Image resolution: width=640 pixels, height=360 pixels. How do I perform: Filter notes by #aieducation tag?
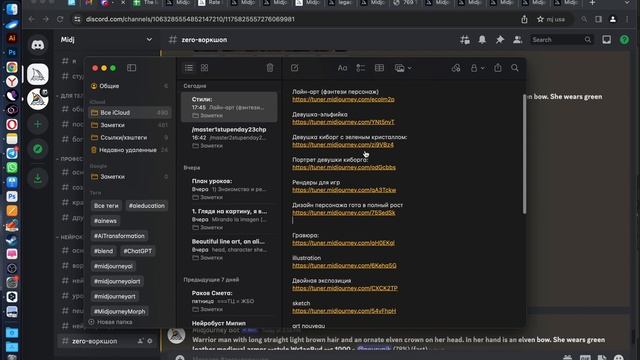coord(147,206)
